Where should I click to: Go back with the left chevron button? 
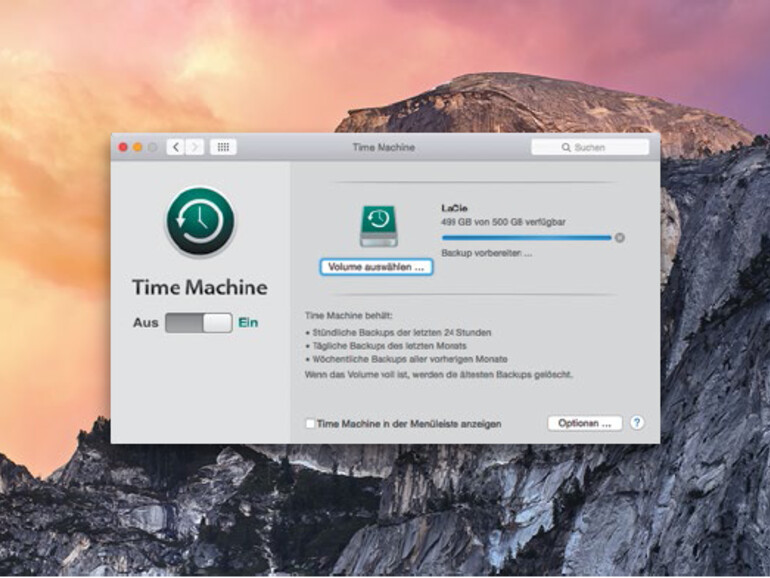[175, 147]
